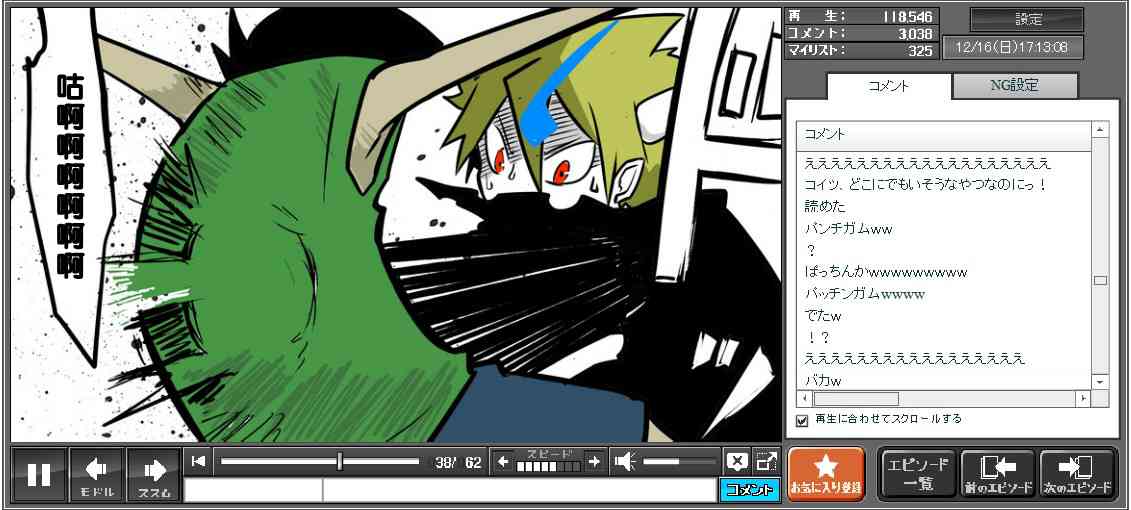Go back a page with モドル arrow
This screenshot has width=1131, height=510.
point(97,474)
